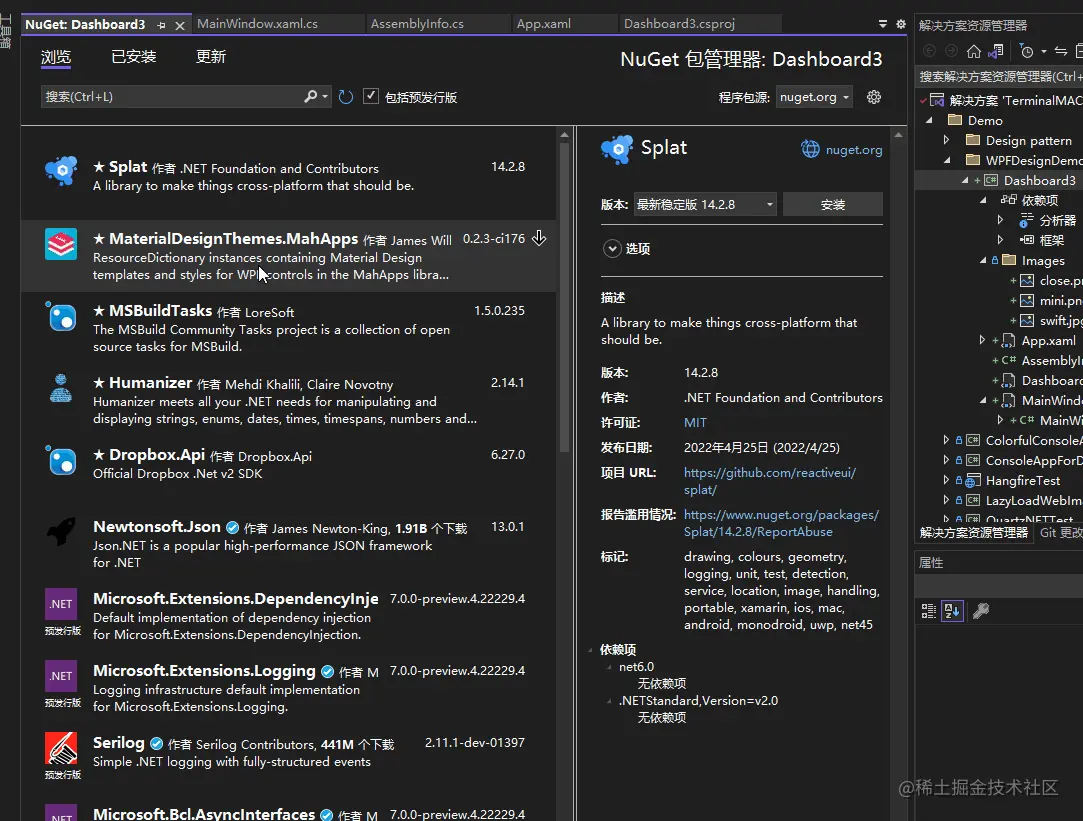Click the Microsoft.Extensions.DependencyInjection .NET icon
The image size is (1083, 821).
(61, 604)
